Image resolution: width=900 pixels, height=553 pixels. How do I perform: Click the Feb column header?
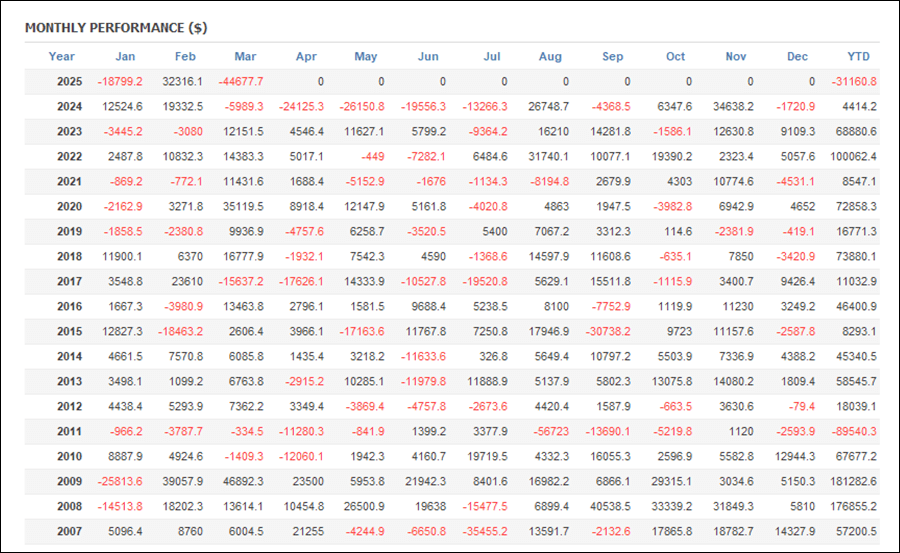point(185,56)
